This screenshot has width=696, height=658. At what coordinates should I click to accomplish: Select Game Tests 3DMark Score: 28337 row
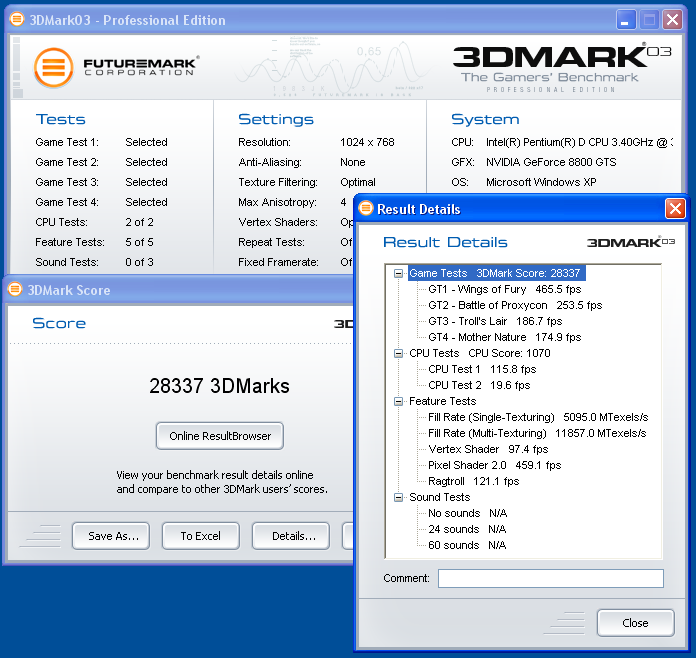click(496, 273)
